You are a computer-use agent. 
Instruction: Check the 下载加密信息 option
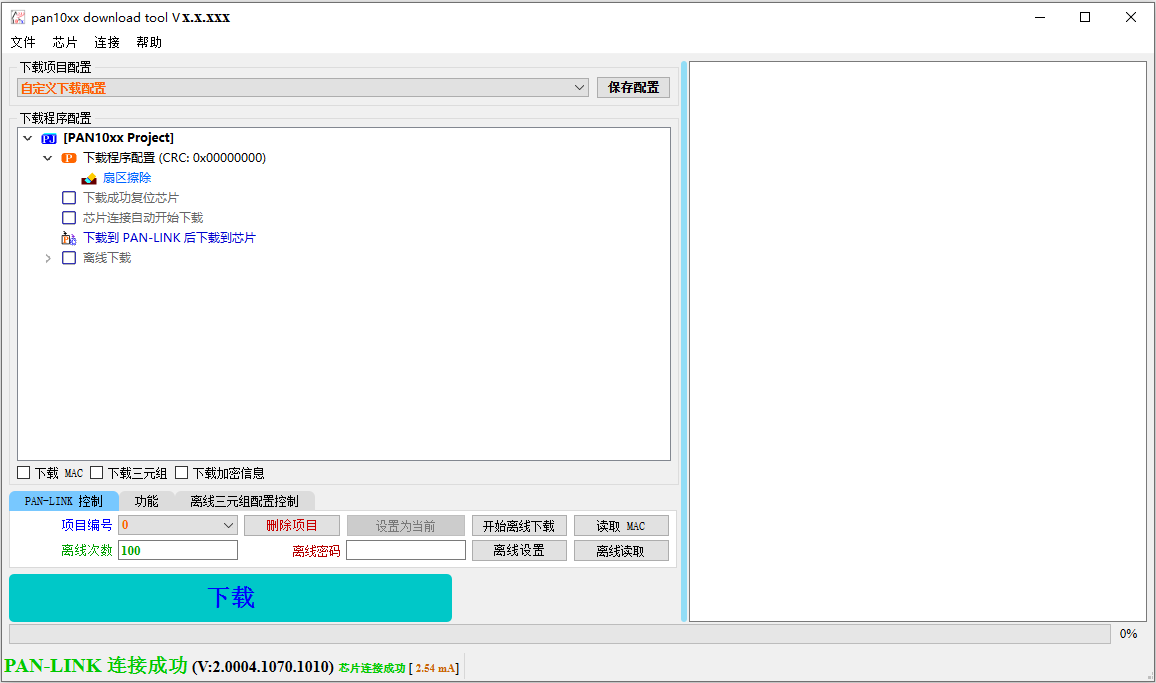click(181, 473)
